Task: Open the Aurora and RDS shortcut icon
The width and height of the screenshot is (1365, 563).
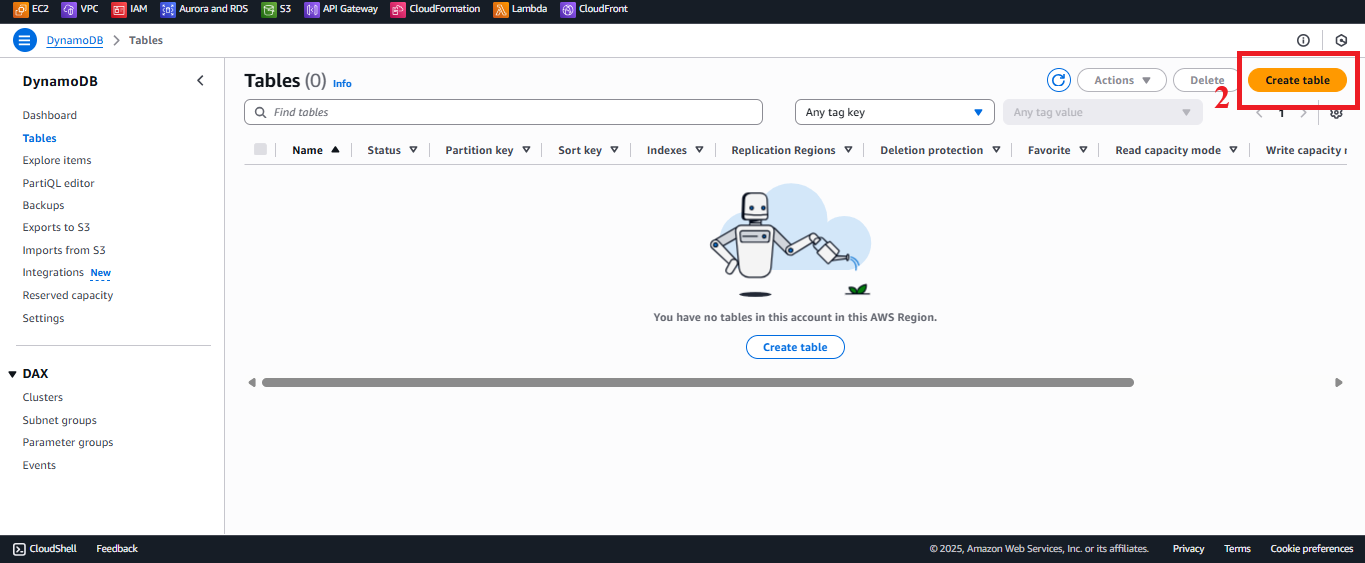Action: [167, 9]
